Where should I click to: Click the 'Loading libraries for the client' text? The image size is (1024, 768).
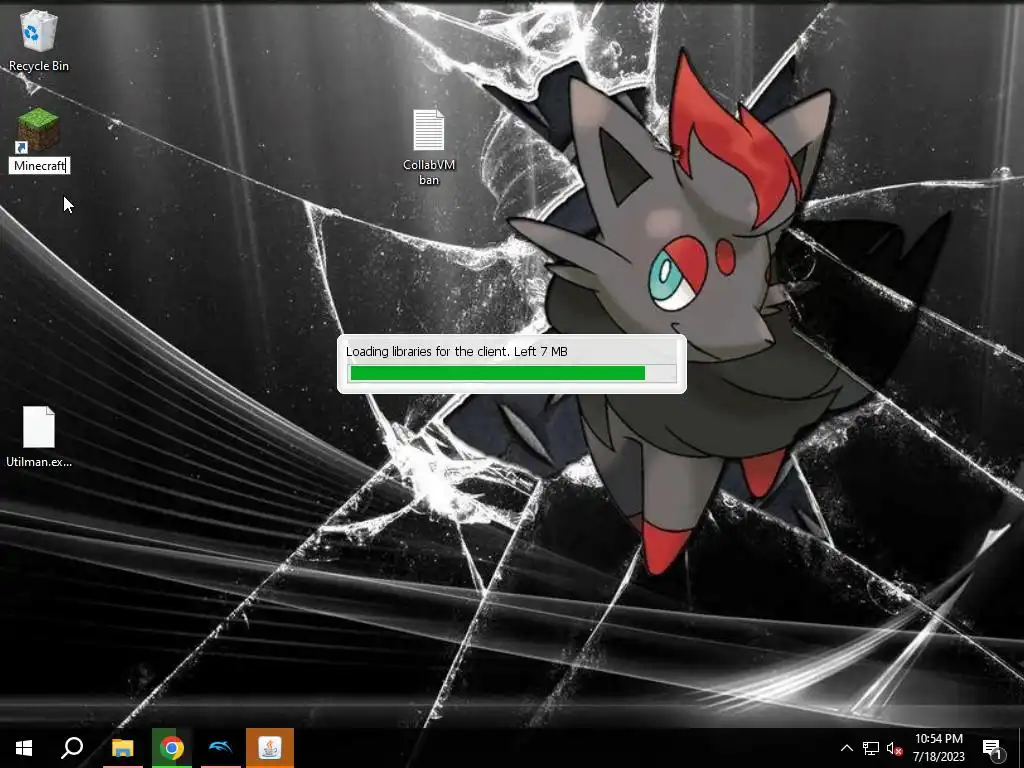pos(427,351)
